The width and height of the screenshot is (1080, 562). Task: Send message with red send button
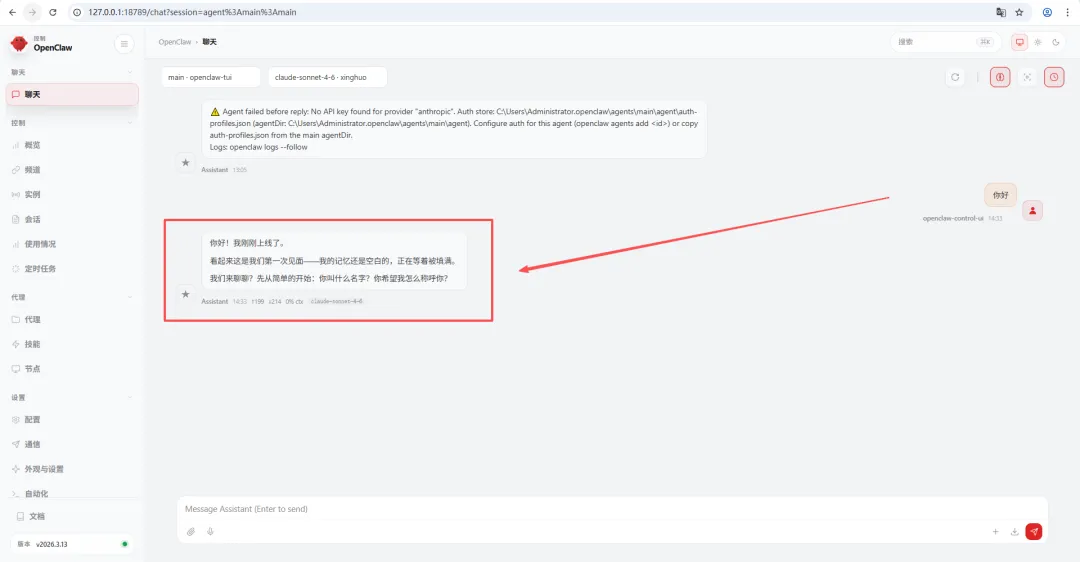tap(1034, 532)
